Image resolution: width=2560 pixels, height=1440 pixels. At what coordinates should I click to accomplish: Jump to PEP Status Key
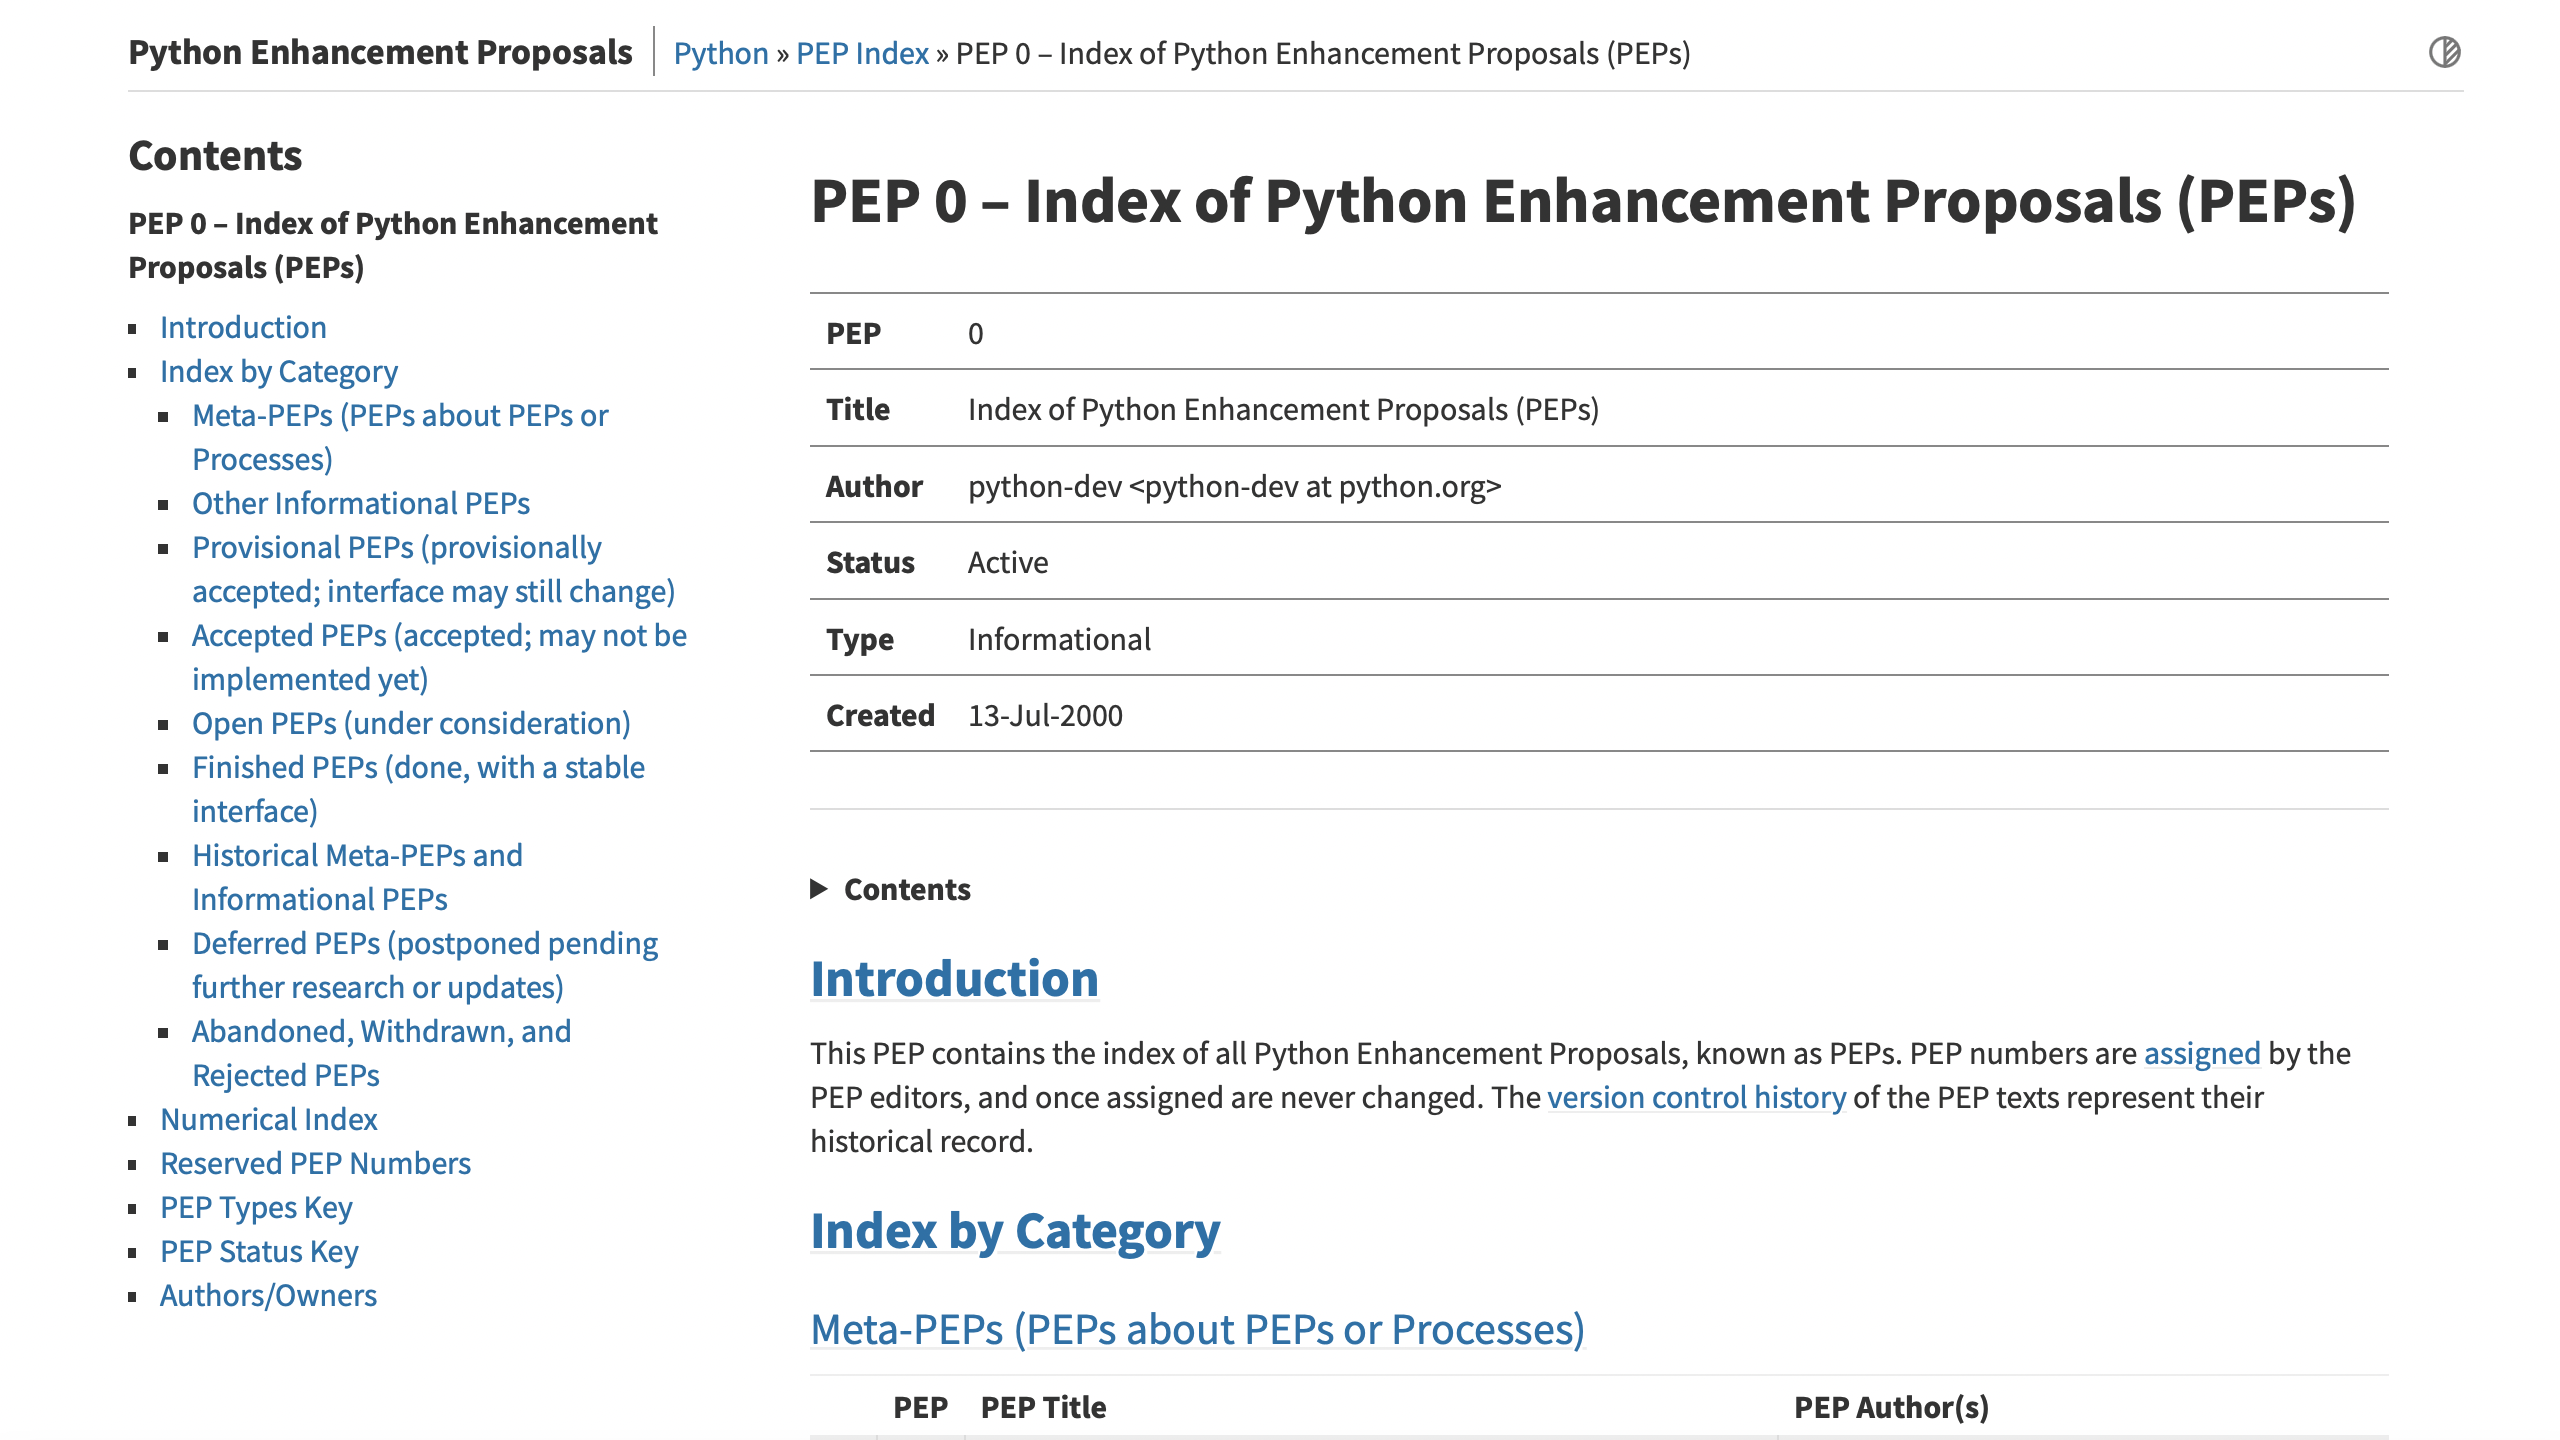(259, 1251)
